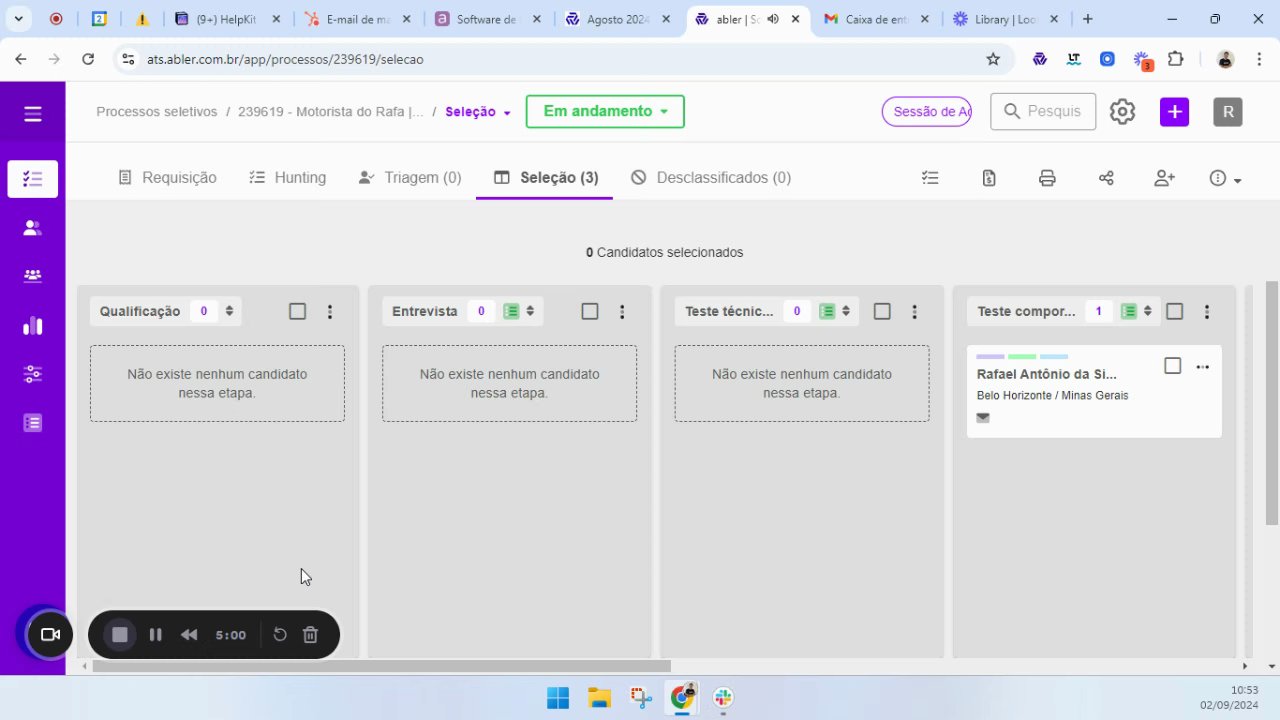
Task: Click the Entrevista green list icon
Action: click(511, 311)
